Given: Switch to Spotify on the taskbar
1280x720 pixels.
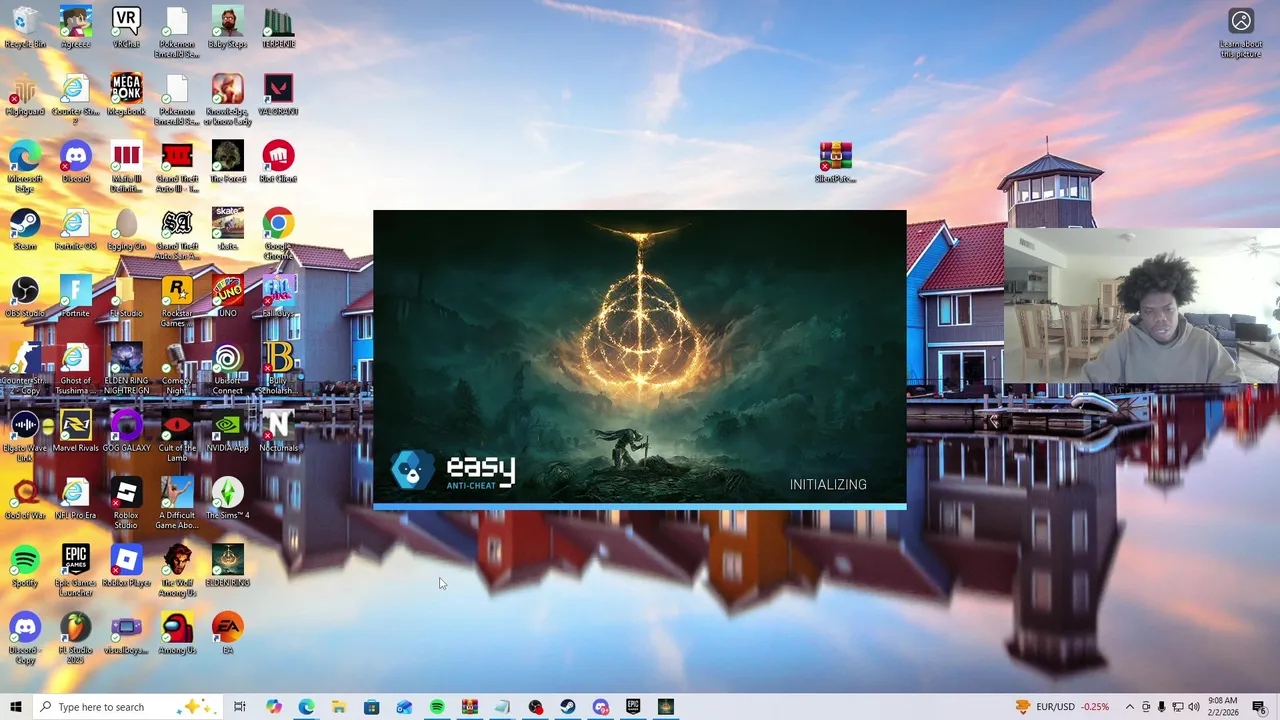Looking at the screenshot, I should (437, 707).
